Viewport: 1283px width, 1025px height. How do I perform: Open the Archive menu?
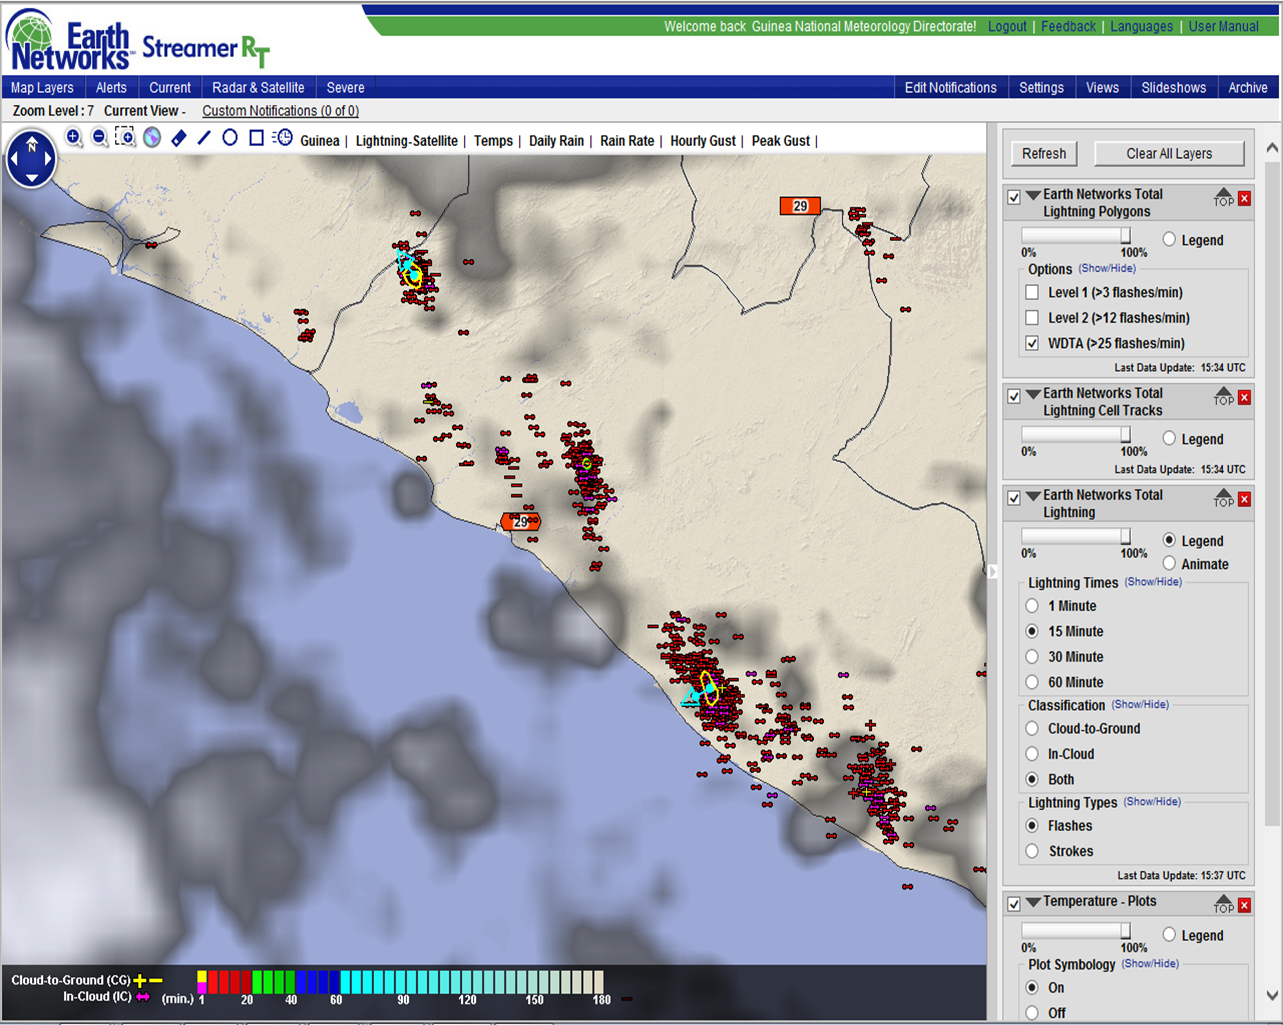point(1248,88)
